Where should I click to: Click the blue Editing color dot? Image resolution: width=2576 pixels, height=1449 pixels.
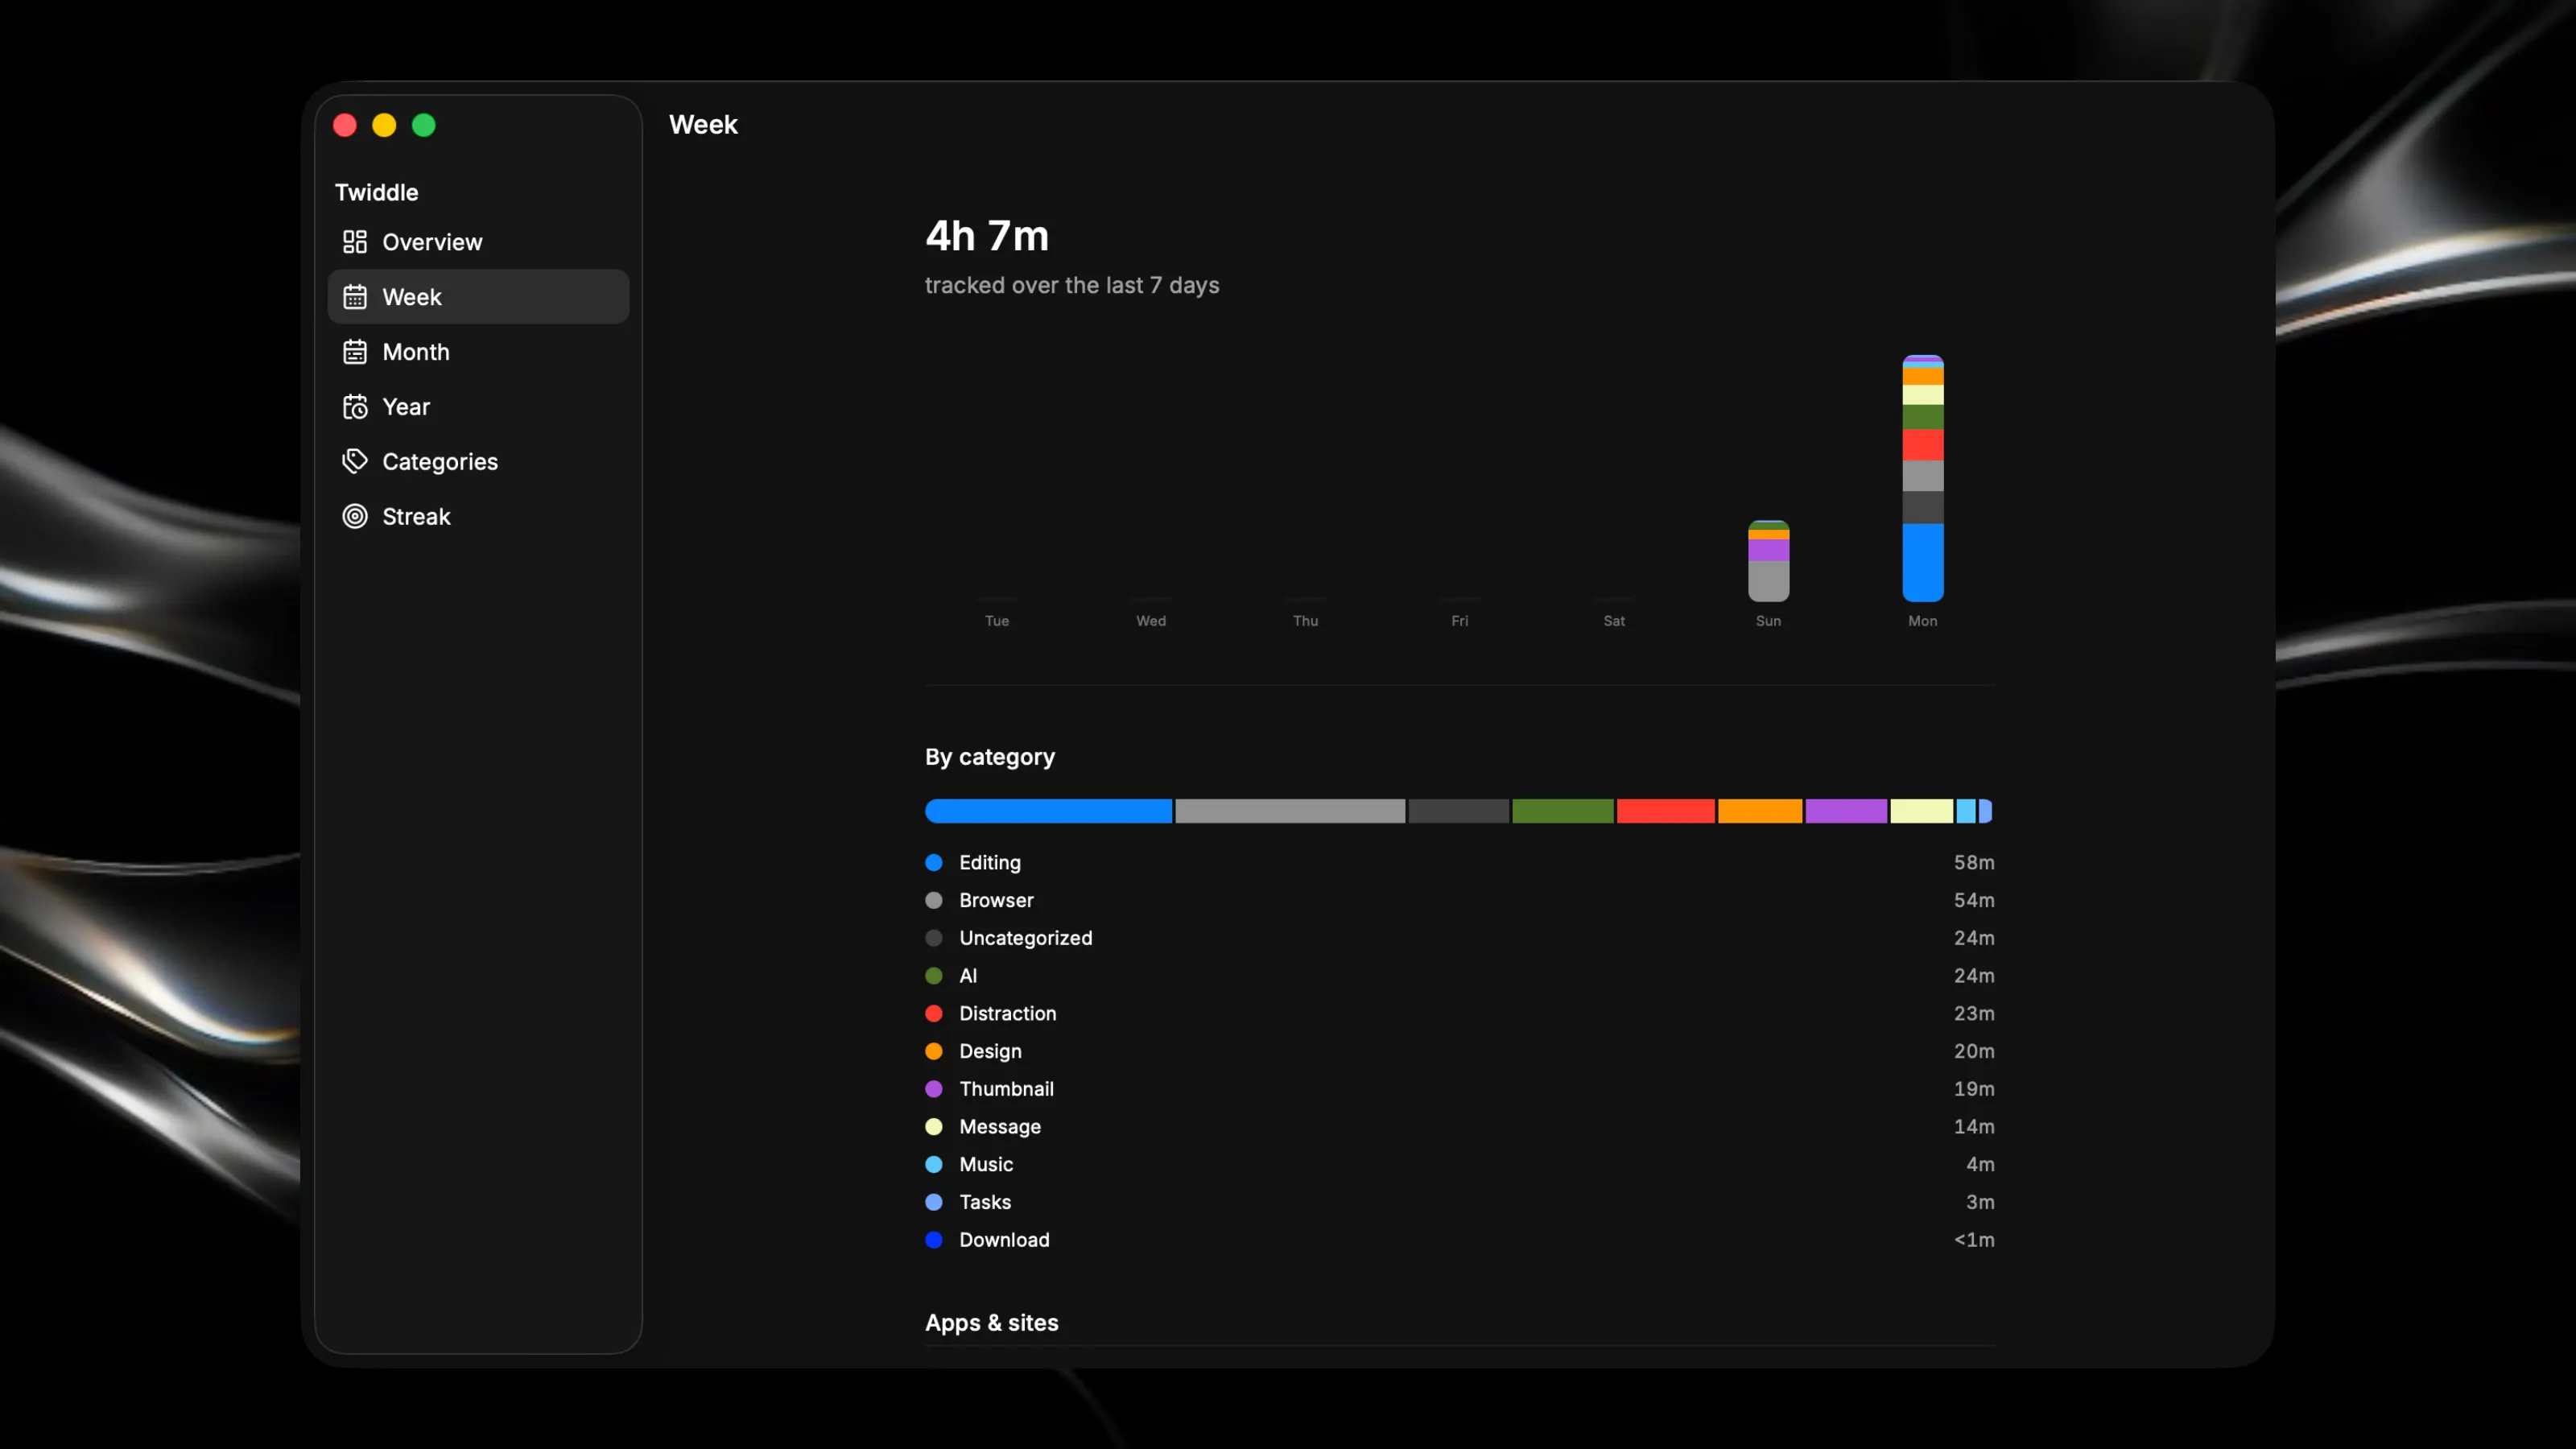[x=934, y=862]
